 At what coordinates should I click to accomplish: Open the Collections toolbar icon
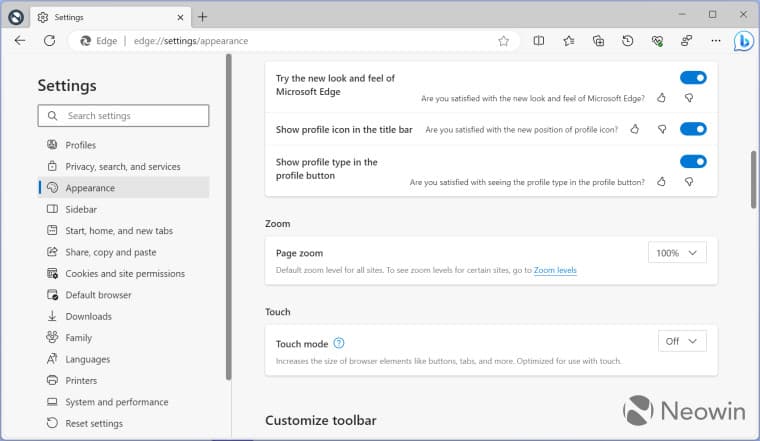click(x=598, y=41)
